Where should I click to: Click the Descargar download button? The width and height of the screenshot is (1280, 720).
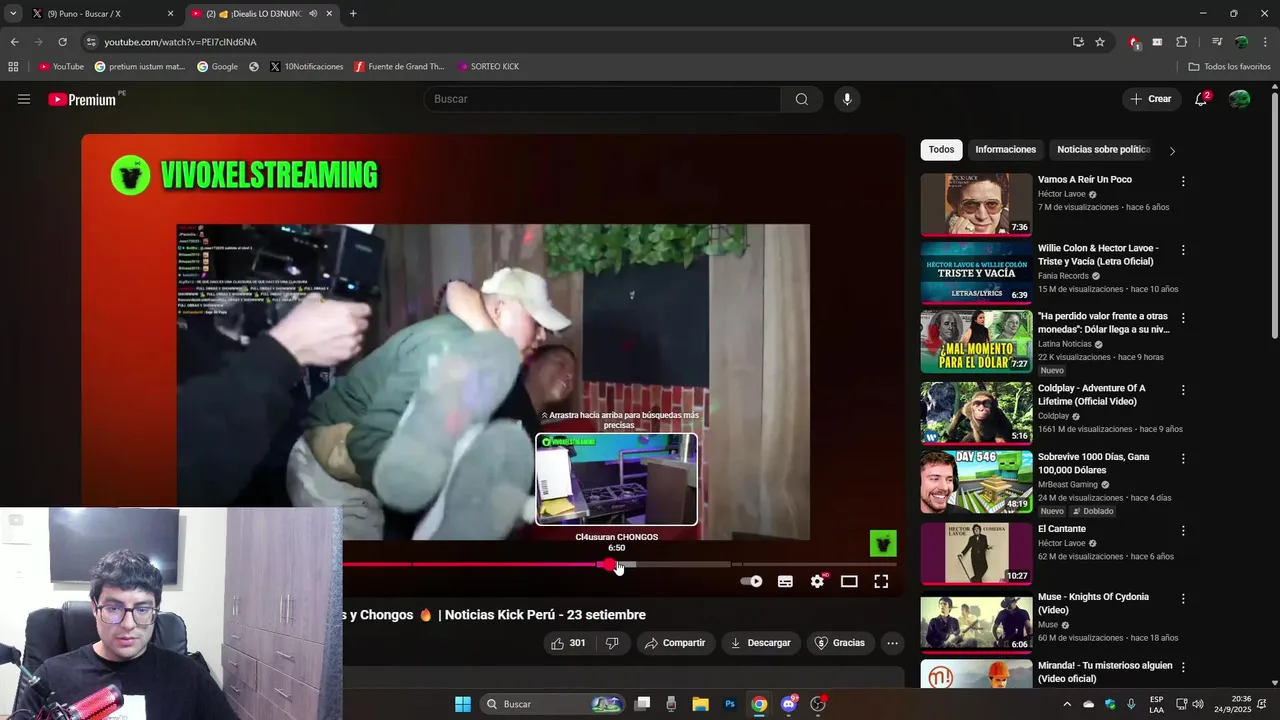click(761, 643)
